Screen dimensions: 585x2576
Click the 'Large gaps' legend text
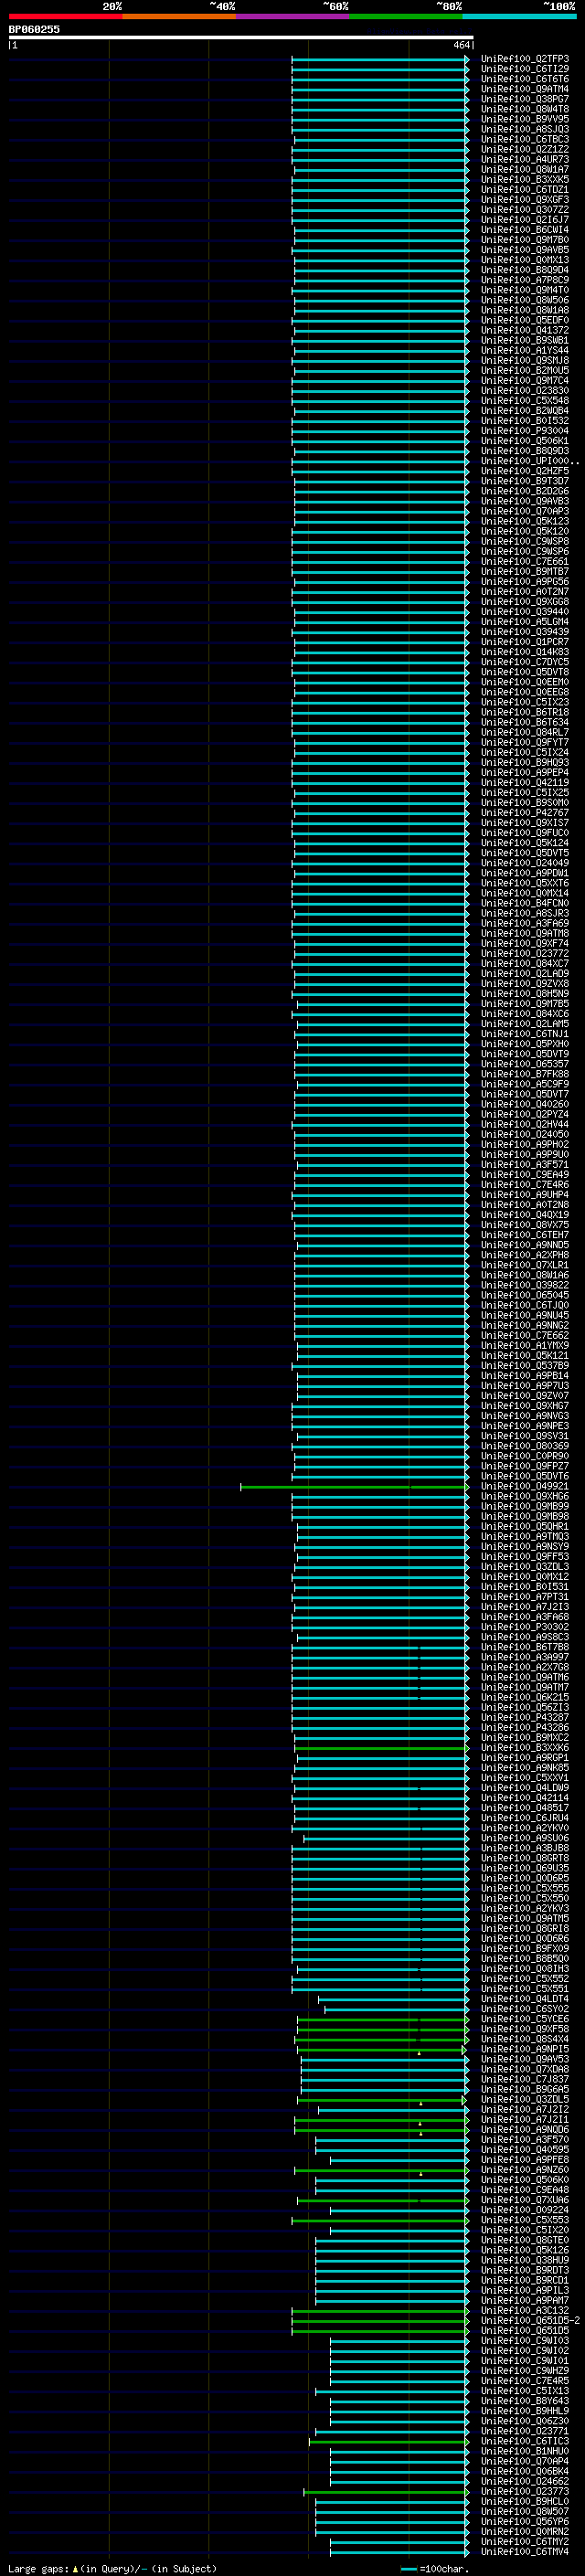38,2569
